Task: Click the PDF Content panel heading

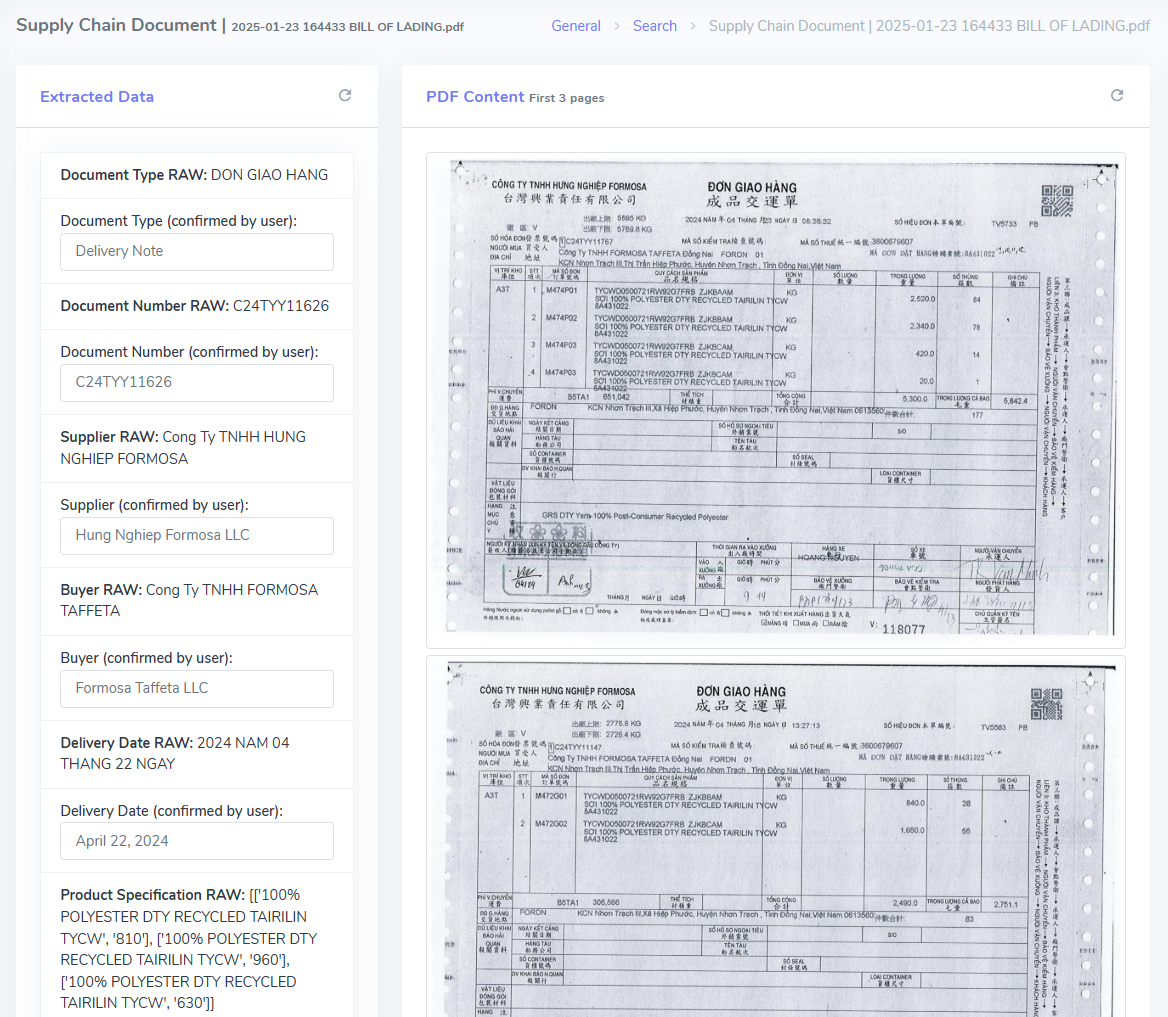Action: [x=475, y=97]
